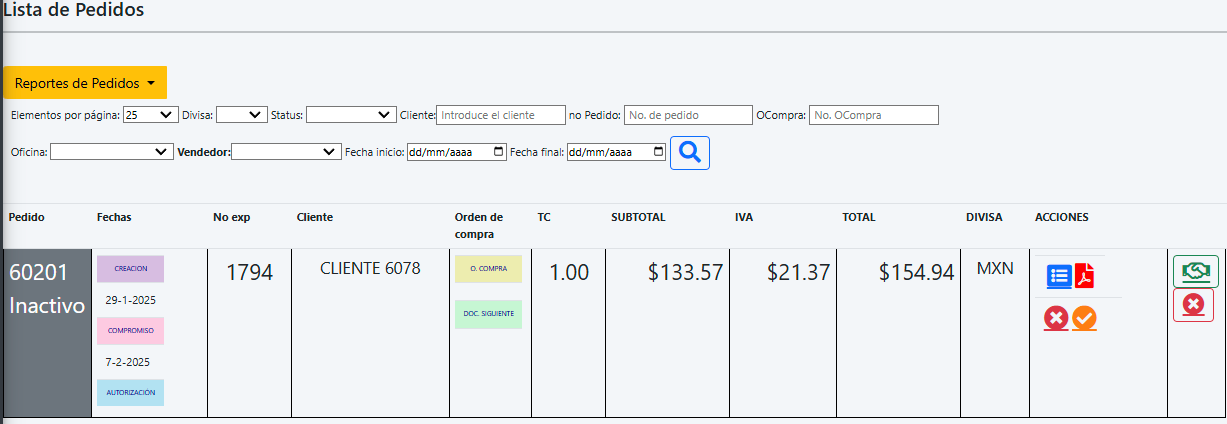The width and height of the screenshot is (1227, 424).
Task: Click the magnifier search button
Action: point(689,153)
